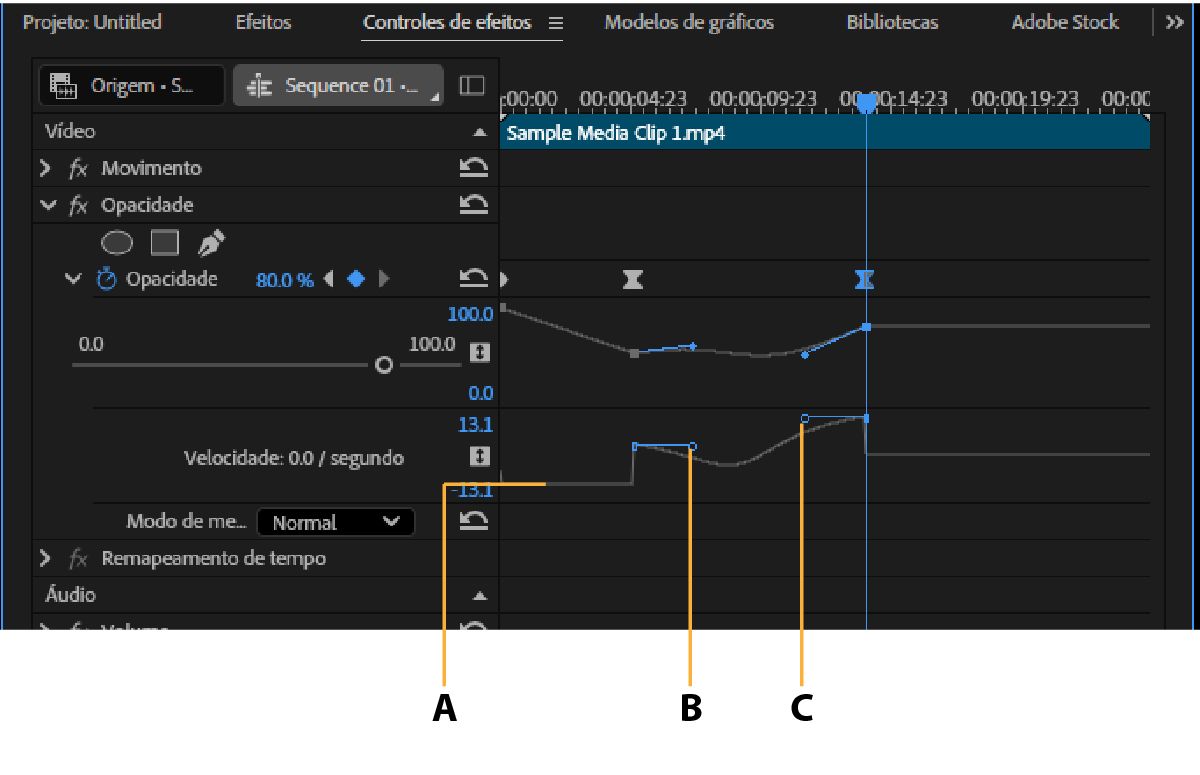This screenshot has width=1200, height=775.
Task: Create a four-point polygon mask
Action: [164, 242]
